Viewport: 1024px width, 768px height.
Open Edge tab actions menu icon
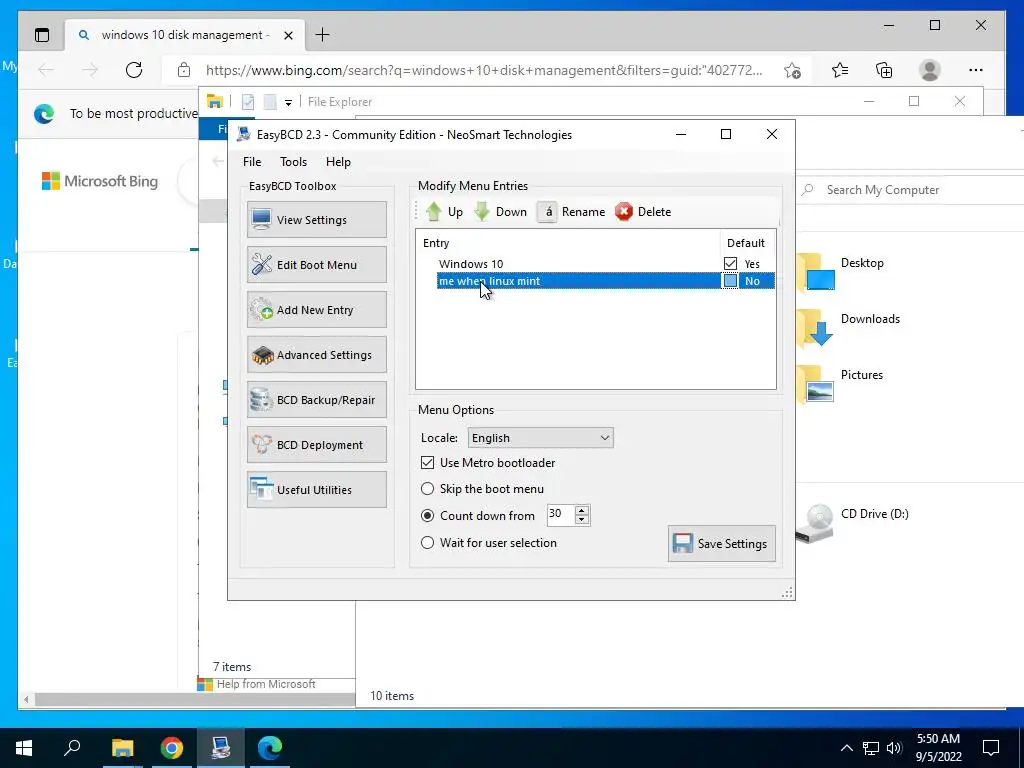click(x=42, y=35)
